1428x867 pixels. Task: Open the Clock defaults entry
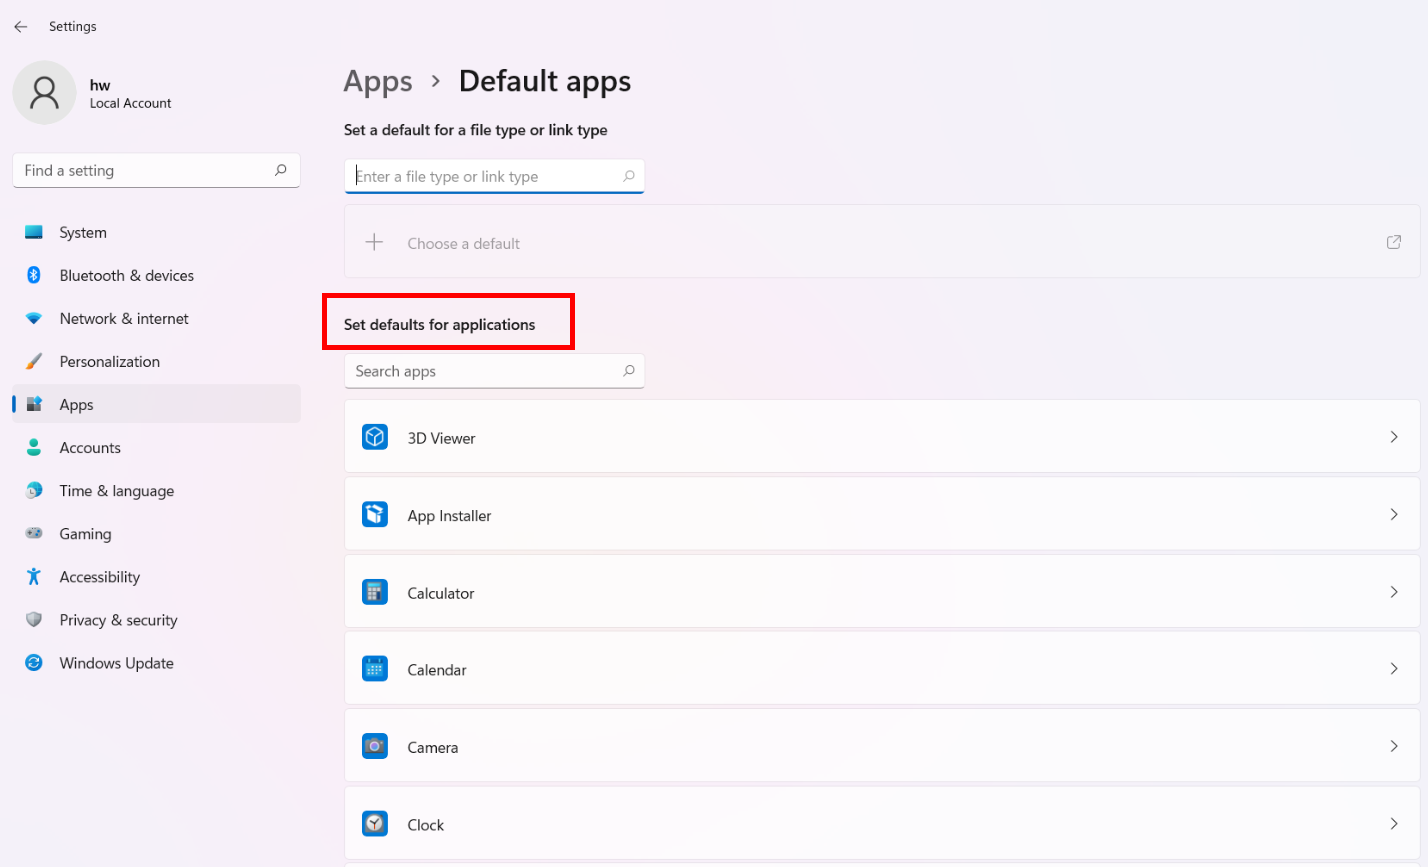(x=882, y=824)
